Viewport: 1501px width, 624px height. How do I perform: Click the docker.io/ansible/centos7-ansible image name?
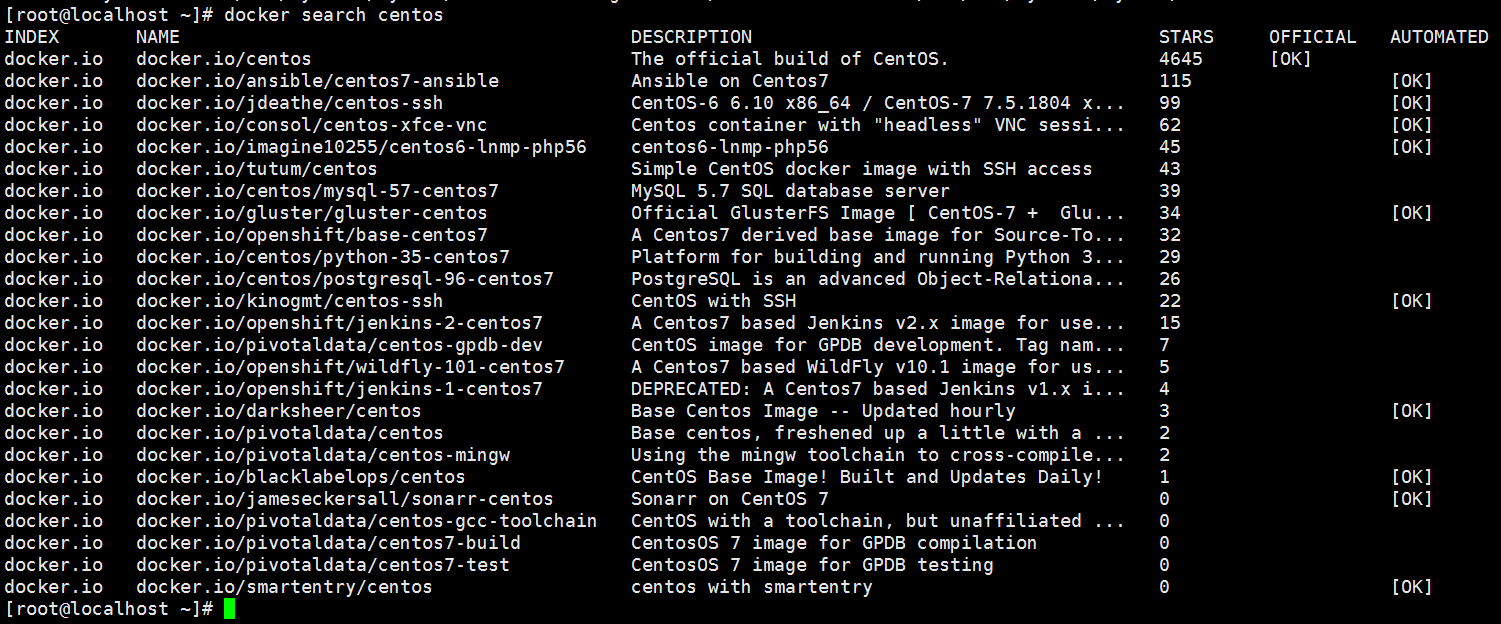[317, 81]
